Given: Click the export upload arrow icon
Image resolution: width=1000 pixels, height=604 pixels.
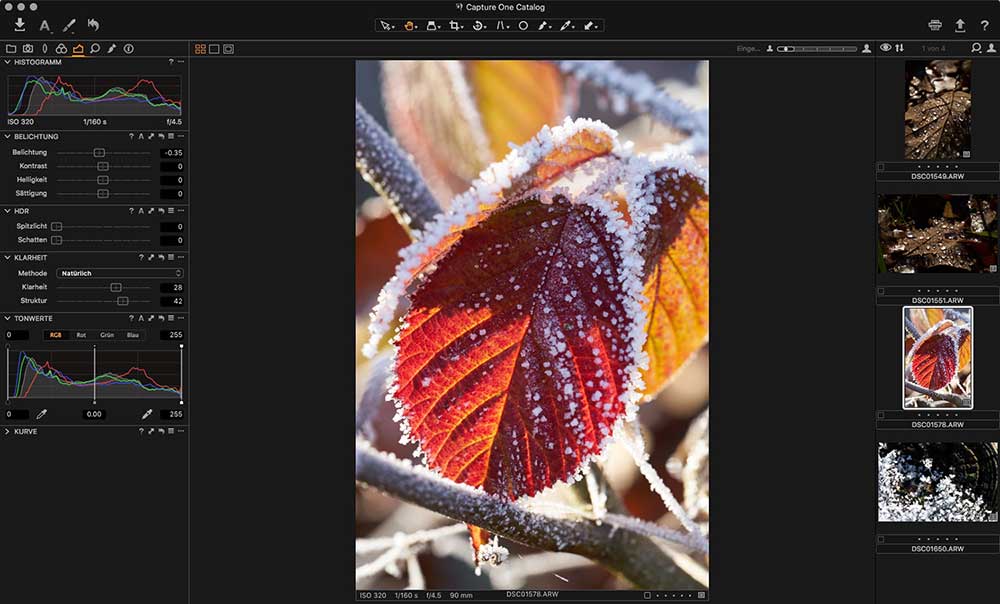Looking at the screenshot, I should tap(960, 25).
